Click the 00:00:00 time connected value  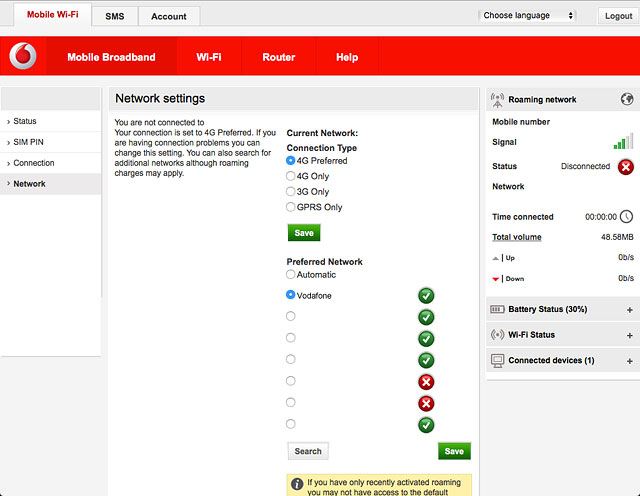pyautogui.click(x=601, y=217)
